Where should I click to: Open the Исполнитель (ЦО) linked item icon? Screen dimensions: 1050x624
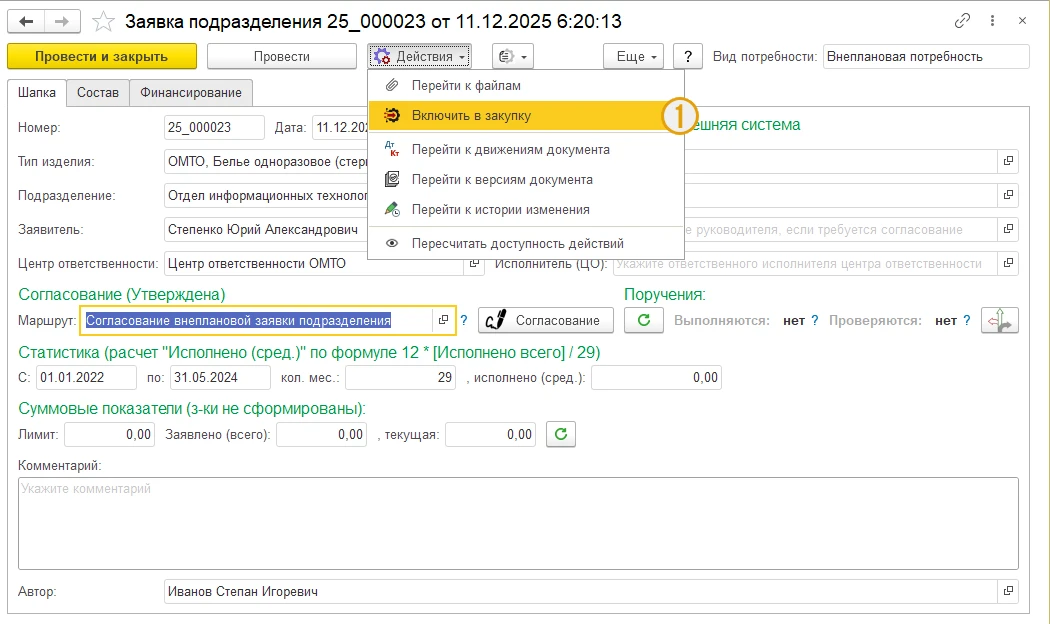[1008, 263]
